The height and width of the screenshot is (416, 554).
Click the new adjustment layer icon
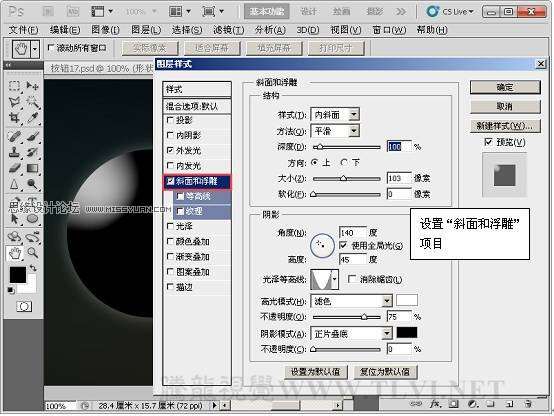point(472,404)
